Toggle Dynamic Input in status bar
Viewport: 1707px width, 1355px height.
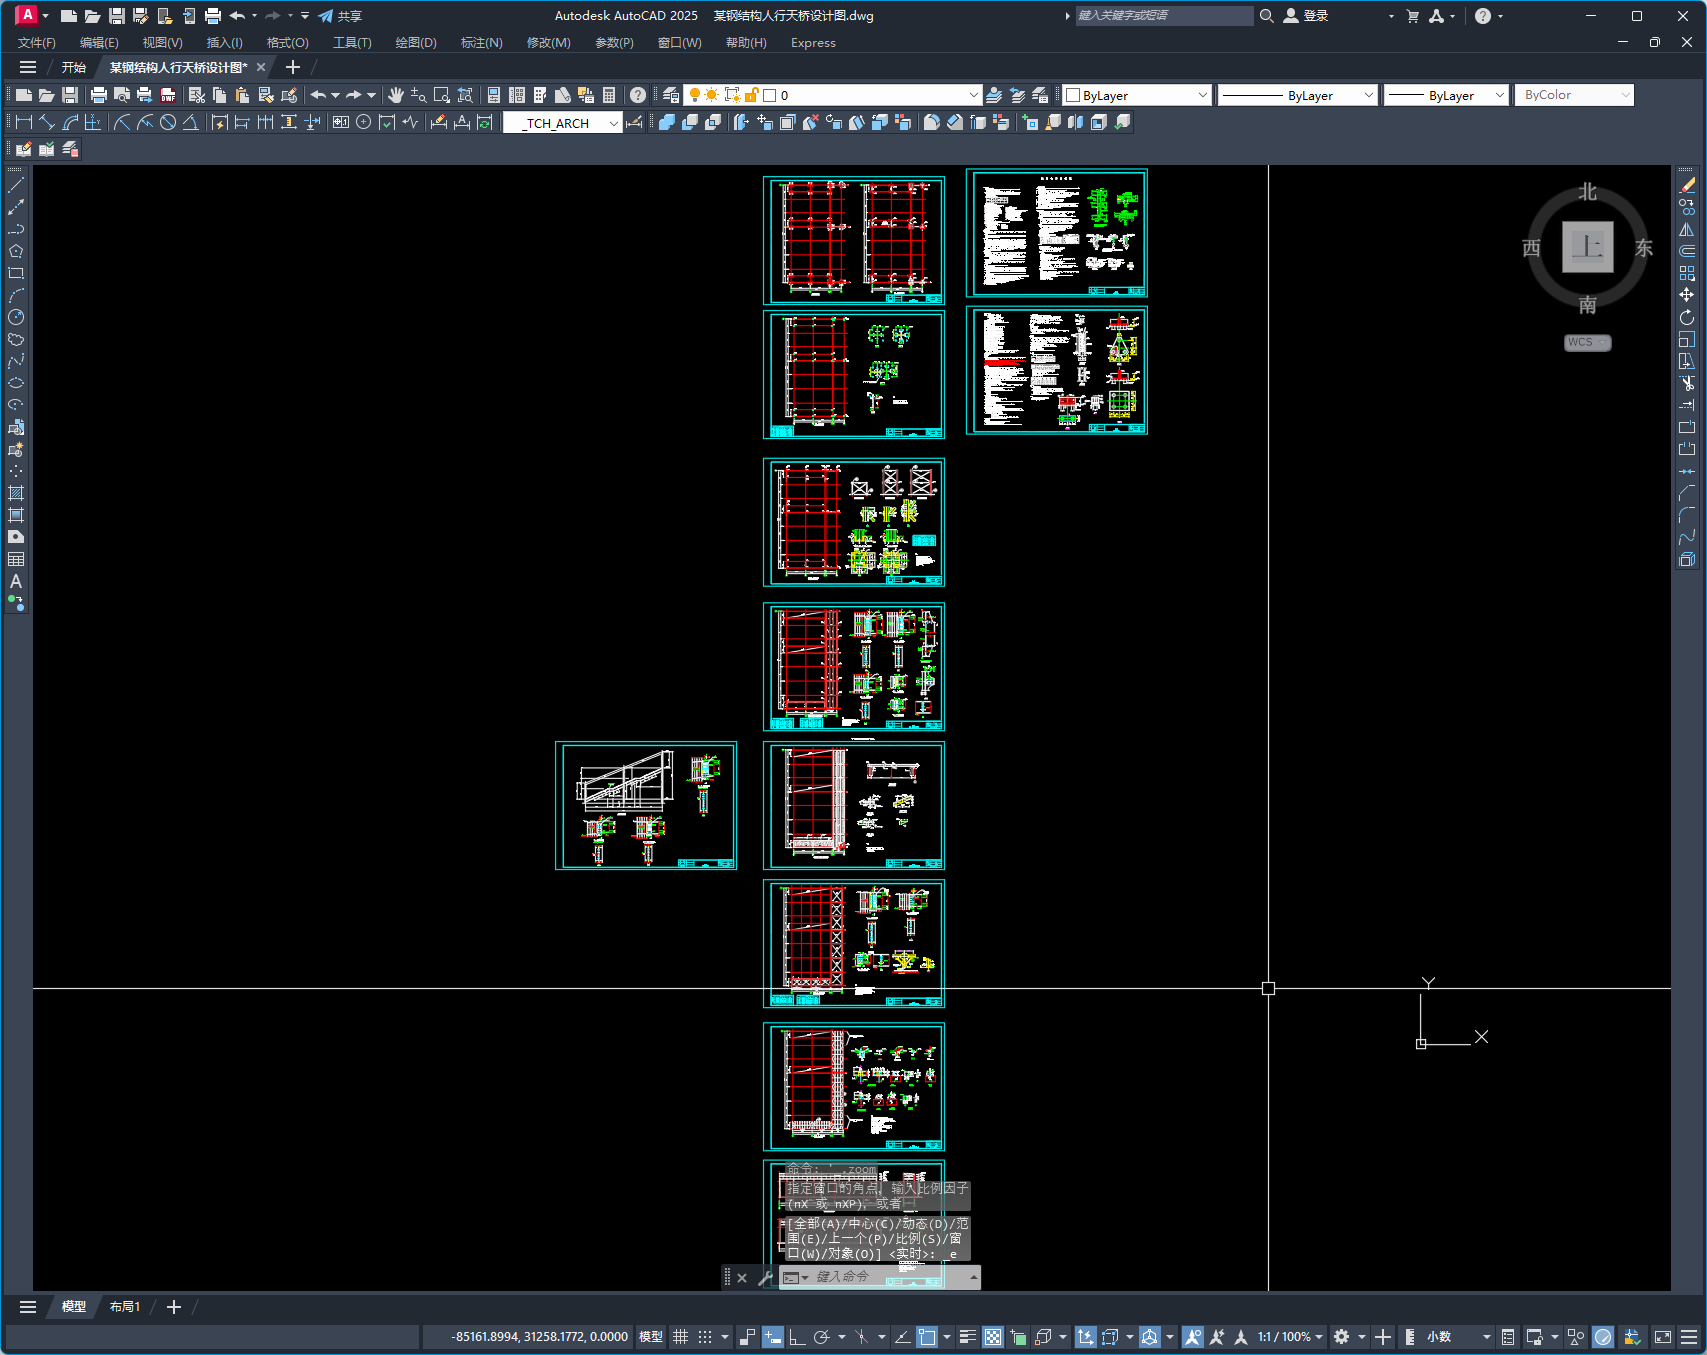773,1337
